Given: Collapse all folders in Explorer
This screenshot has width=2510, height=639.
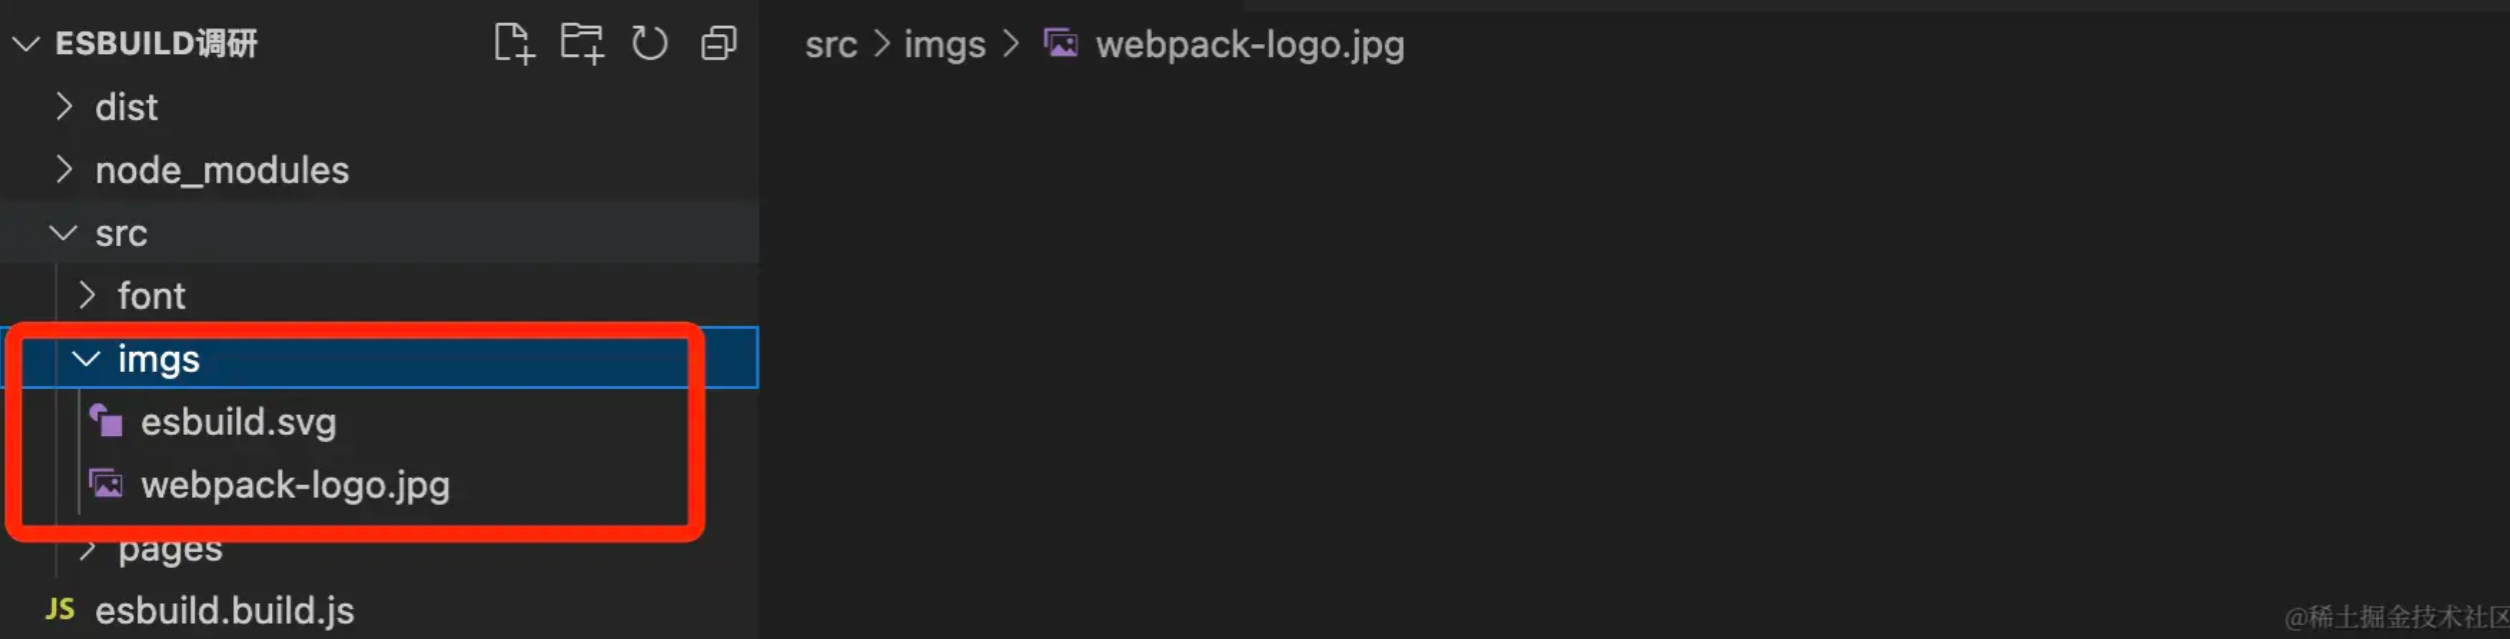Looking at the screenshot, I should point(718,44).
